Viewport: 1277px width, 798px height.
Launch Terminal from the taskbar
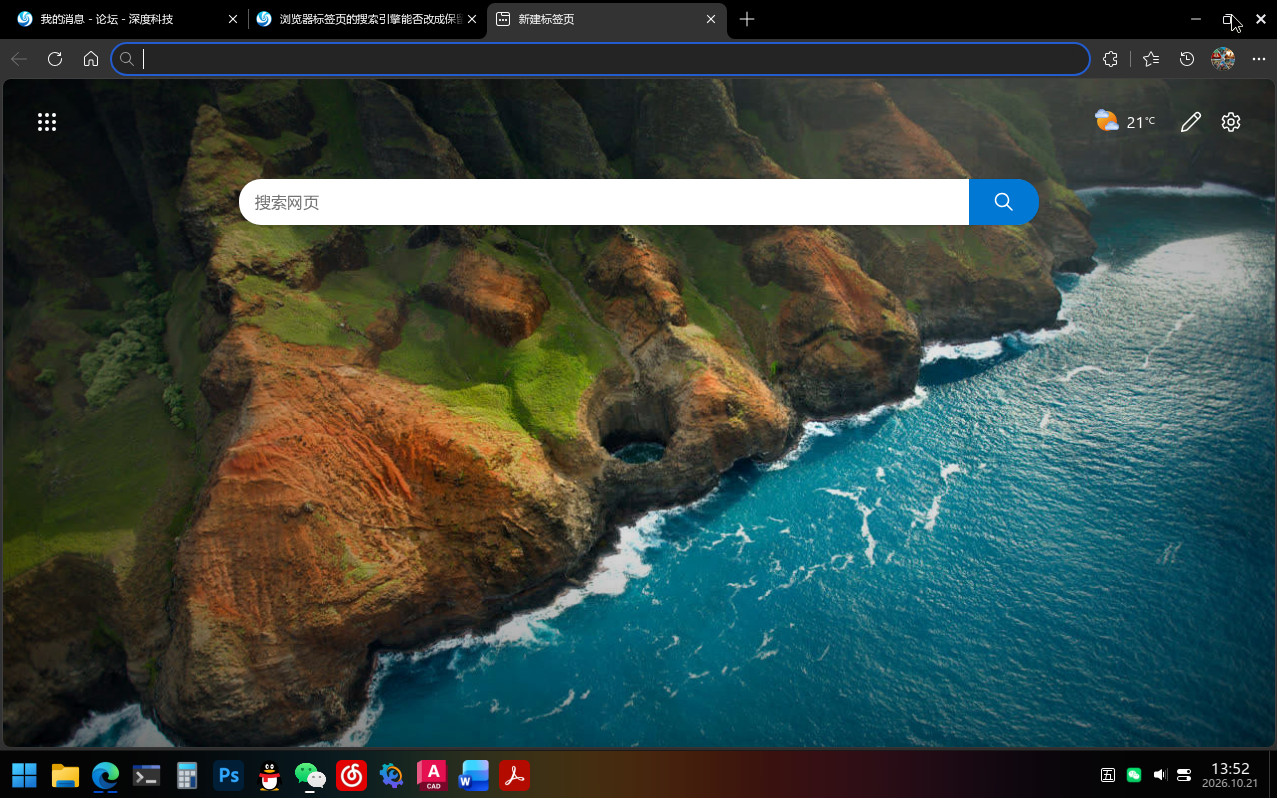point(147,775)
